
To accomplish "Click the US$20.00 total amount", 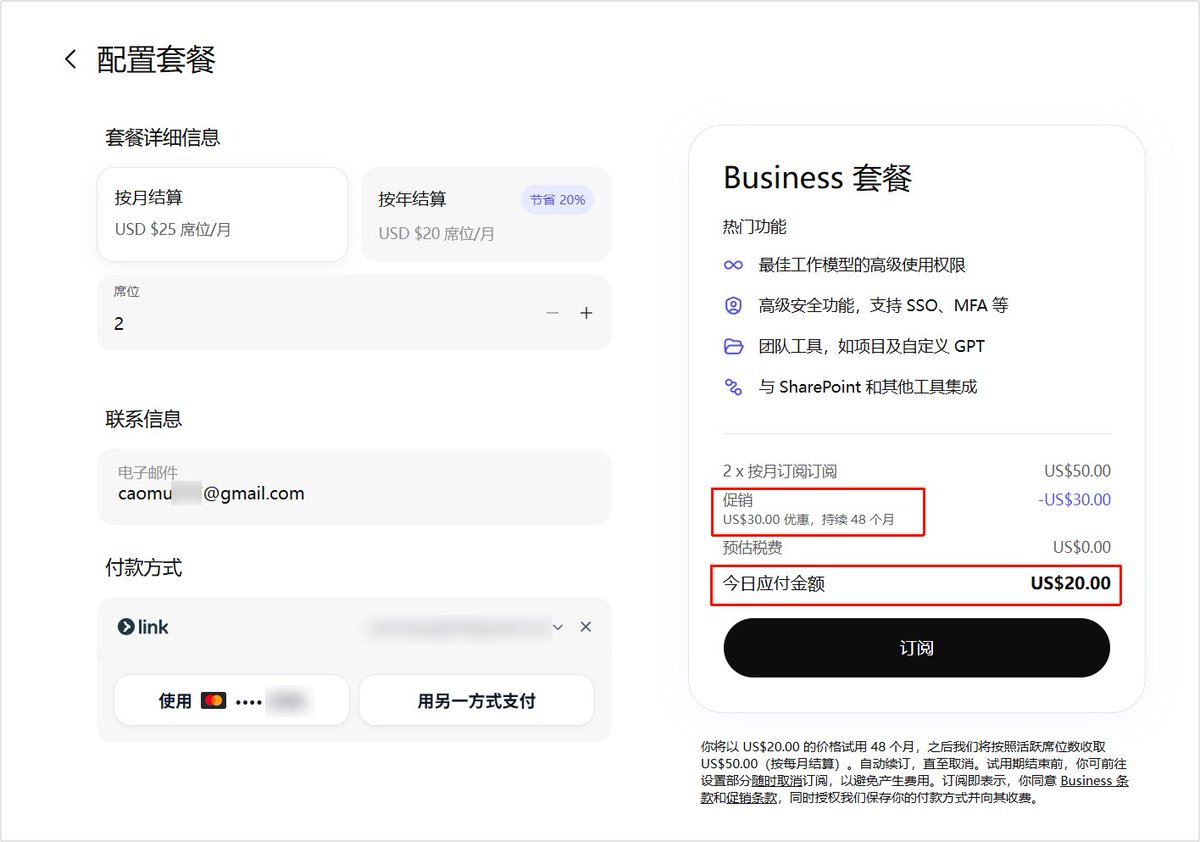I will [x=1070, y=584].
